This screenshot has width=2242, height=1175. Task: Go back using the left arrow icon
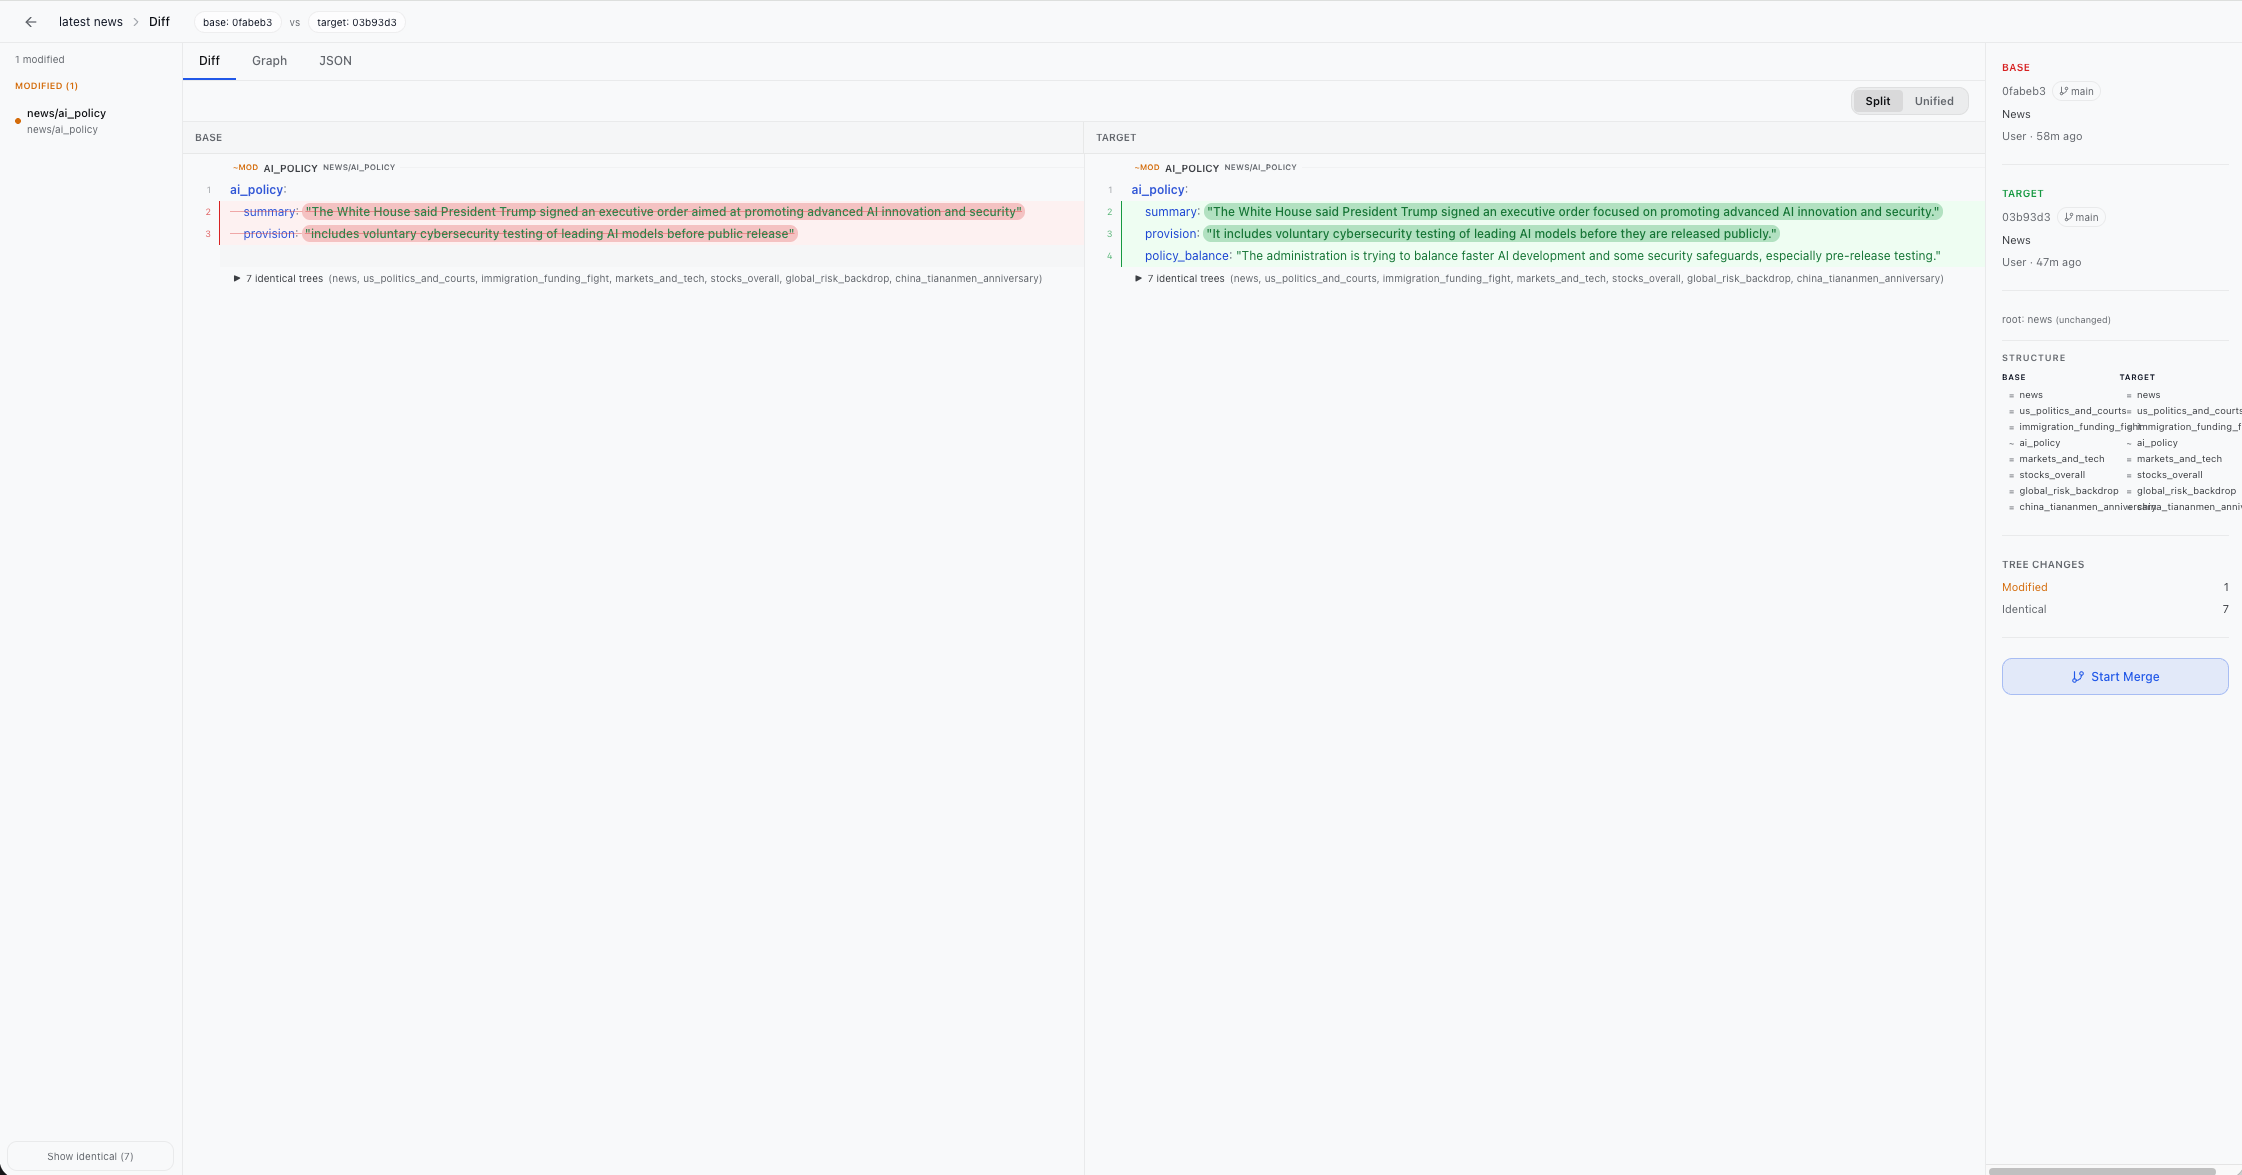coord(31,22)
